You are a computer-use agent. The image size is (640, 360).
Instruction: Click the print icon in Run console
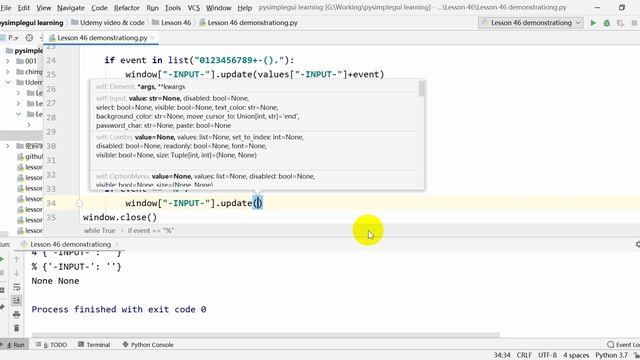point(16,314)
